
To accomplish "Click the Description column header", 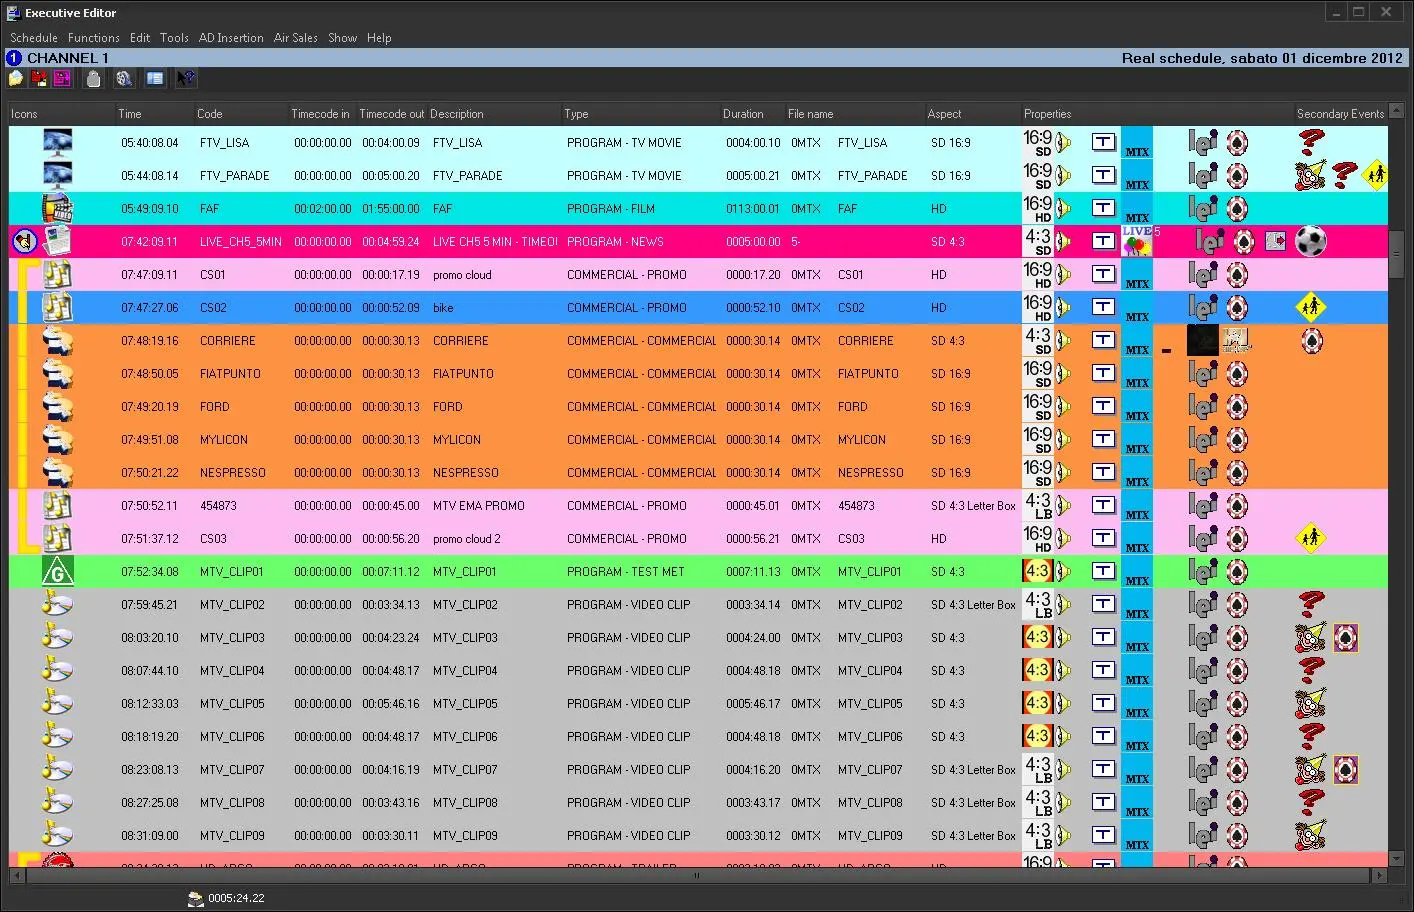I will click(x=494, y=114).
